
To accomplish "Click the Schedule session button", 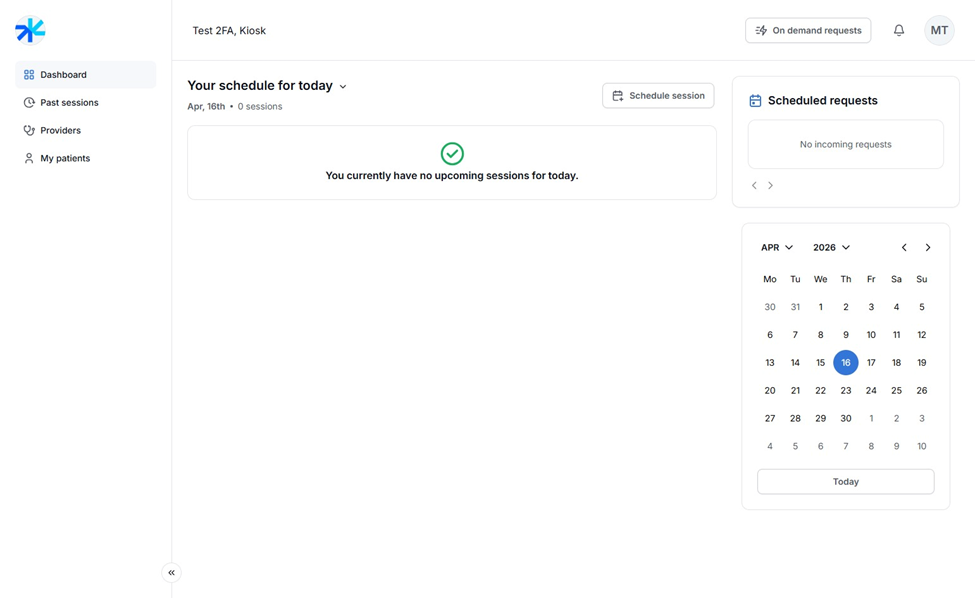I will pos(658,96).
